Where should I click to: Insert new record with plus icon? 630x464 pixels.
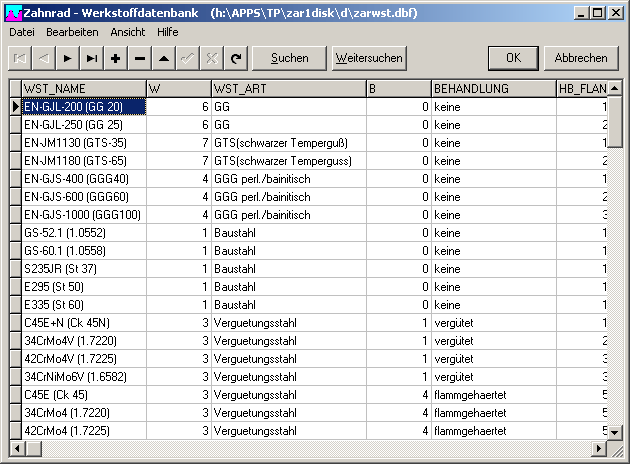(116, 58)
